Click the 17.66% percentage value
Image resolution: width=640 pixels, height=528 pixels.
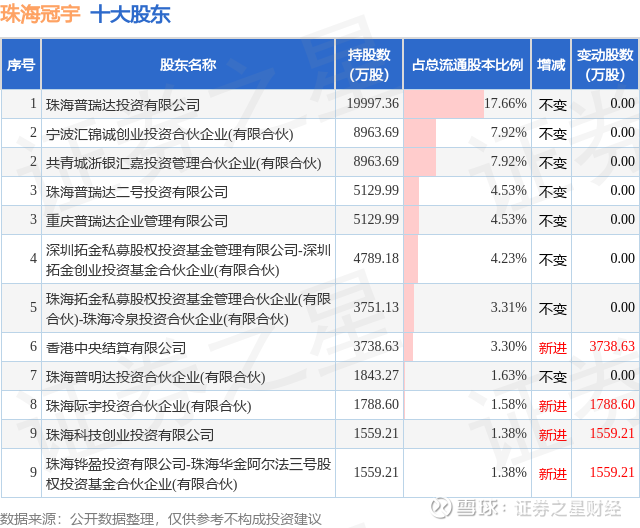point(505,103)
